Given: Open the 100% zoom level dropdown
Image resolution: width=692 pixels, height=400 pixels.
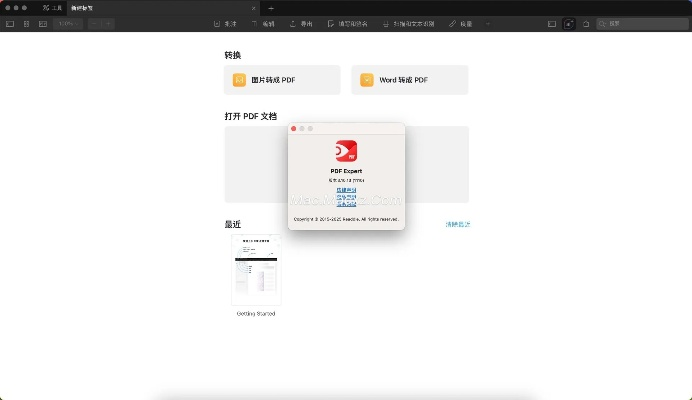Looking at the screenshot, I should [x=68, y=23].
